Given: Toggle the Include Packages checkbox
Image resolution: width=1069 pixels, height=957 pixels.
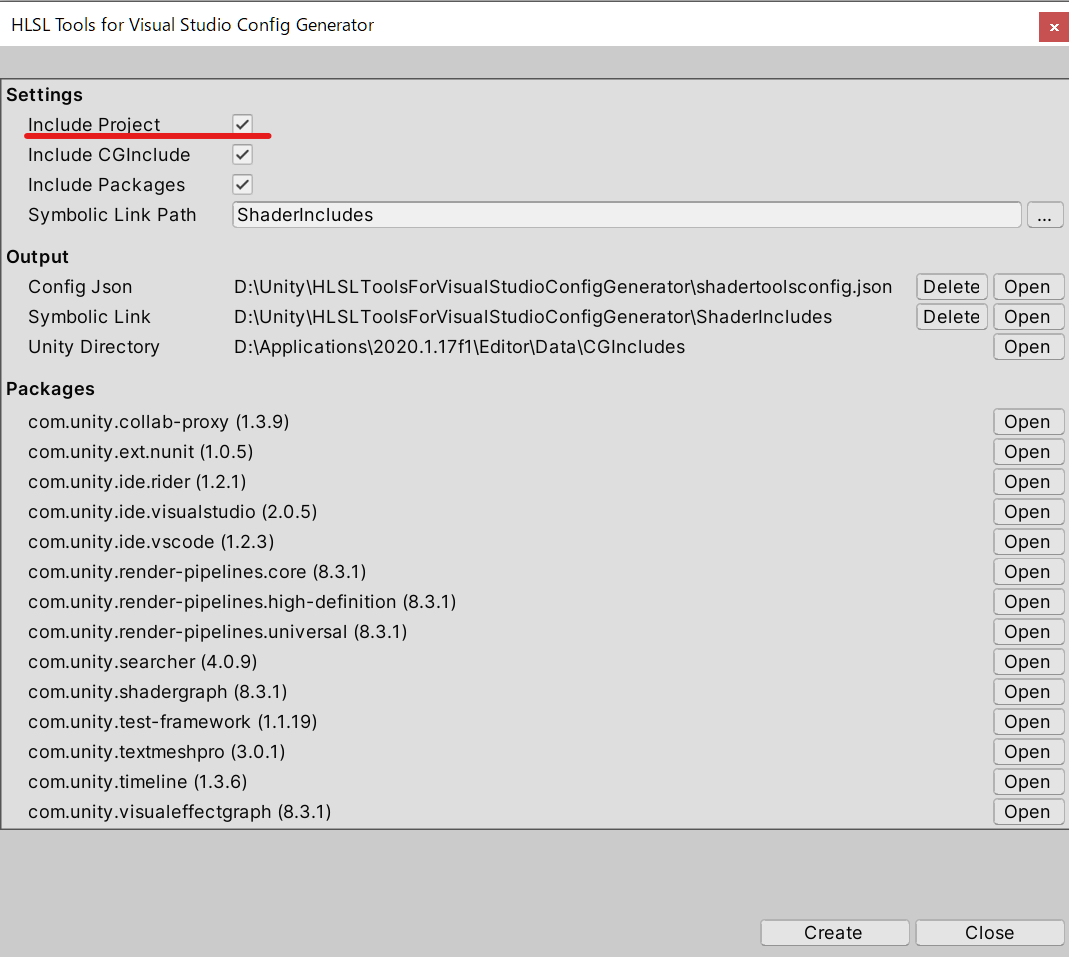Looking at the screenshot, I should 242,184.
